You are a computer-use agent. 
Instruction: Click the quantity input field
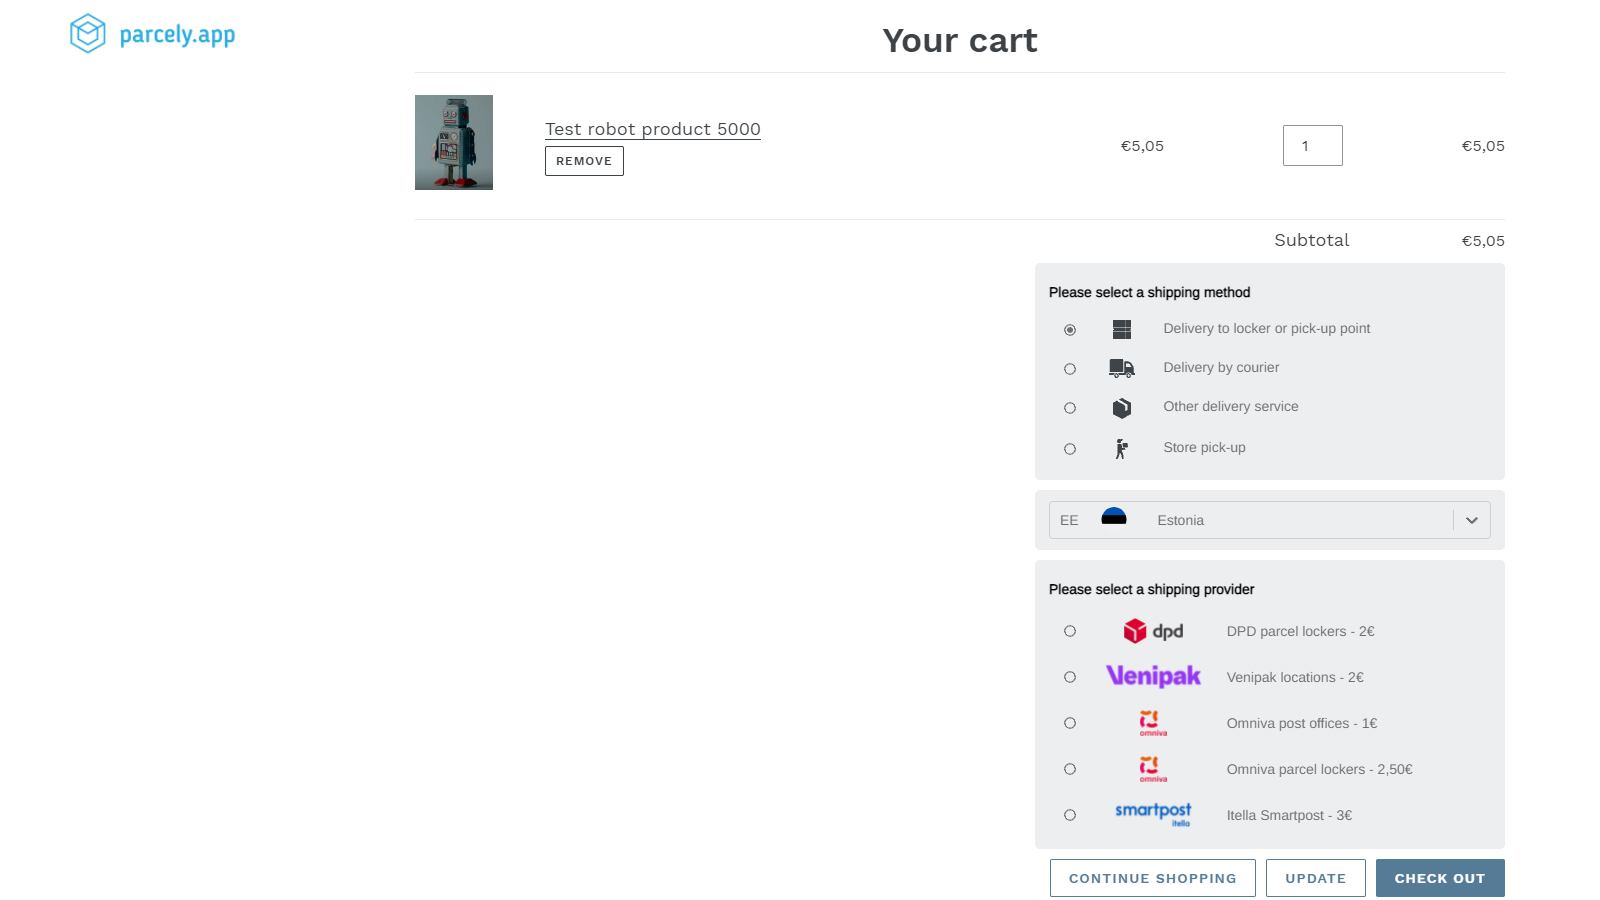(x=1312, y=146)
